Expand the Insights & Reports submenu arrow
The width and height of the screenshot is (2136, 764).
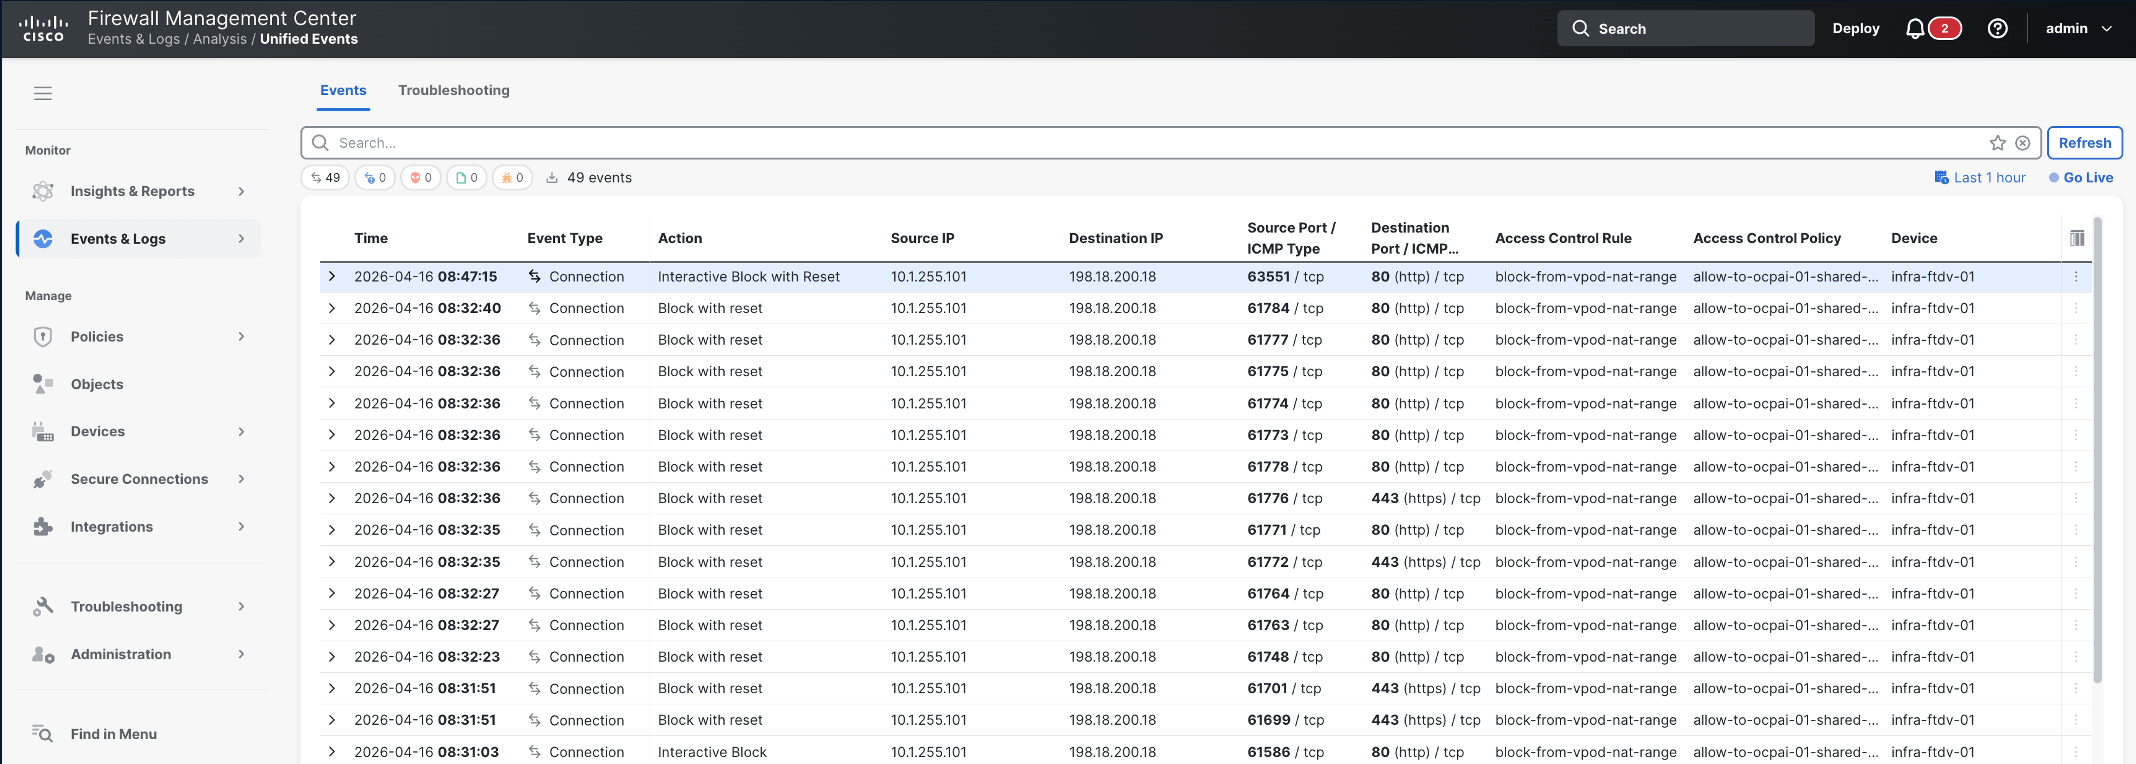[241, 191]
